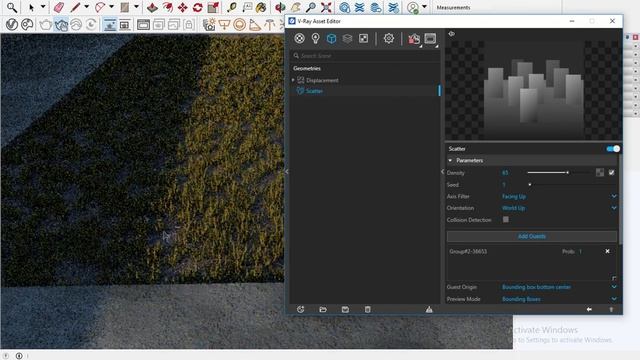Open Materials category in Asset Editor
Image resolution: width=640 pixels, height=360 pixels.
(x=299, y=38)
